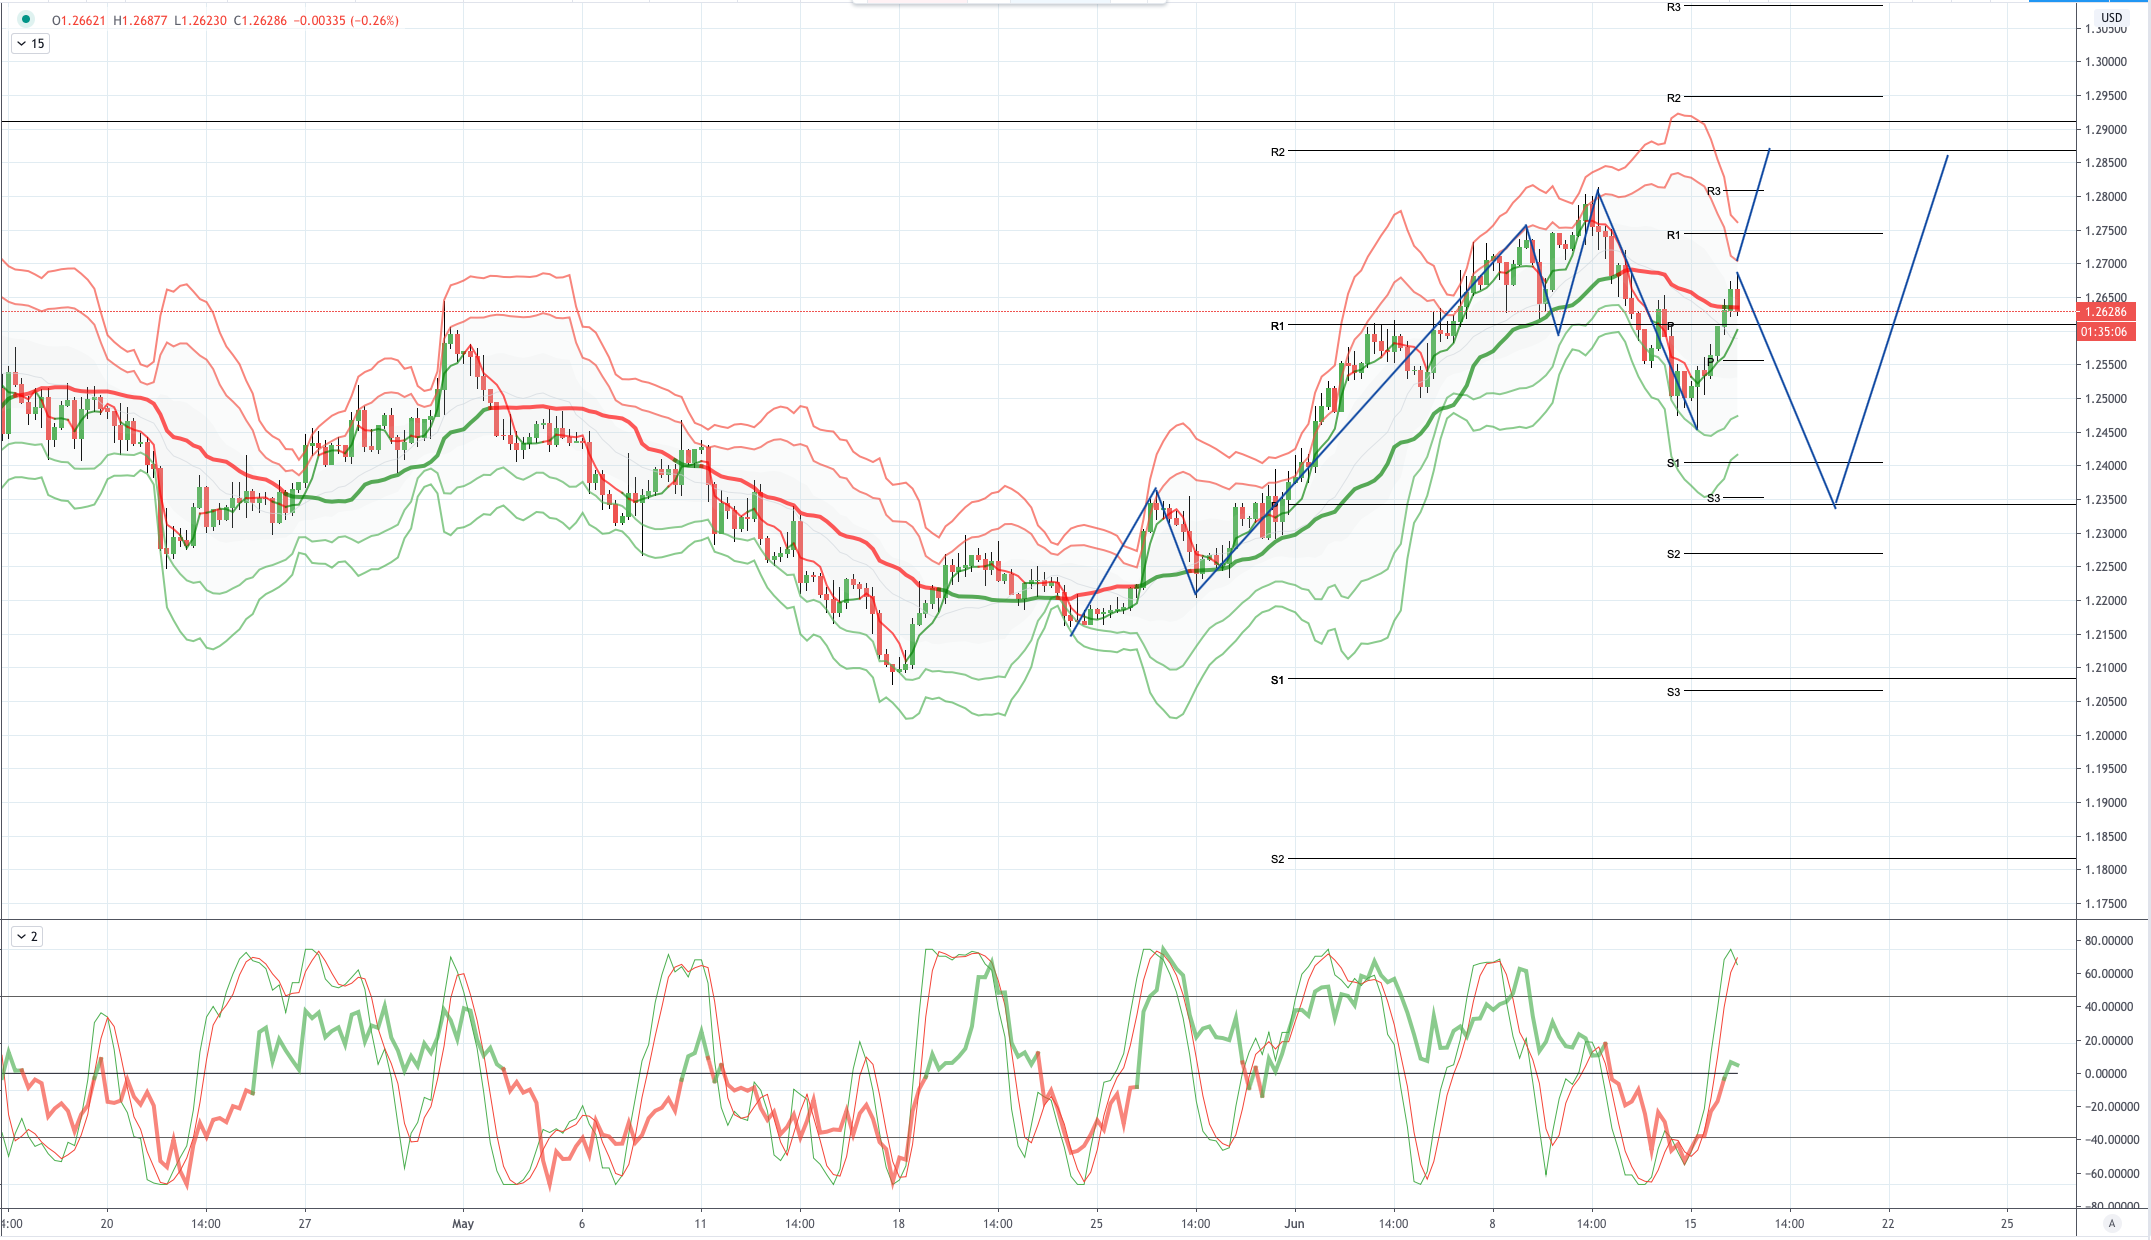The width and height of the screenshot is (2151, 1240).
Task: Toggle the 'A' auto-scale button
Action: 2112,1223
